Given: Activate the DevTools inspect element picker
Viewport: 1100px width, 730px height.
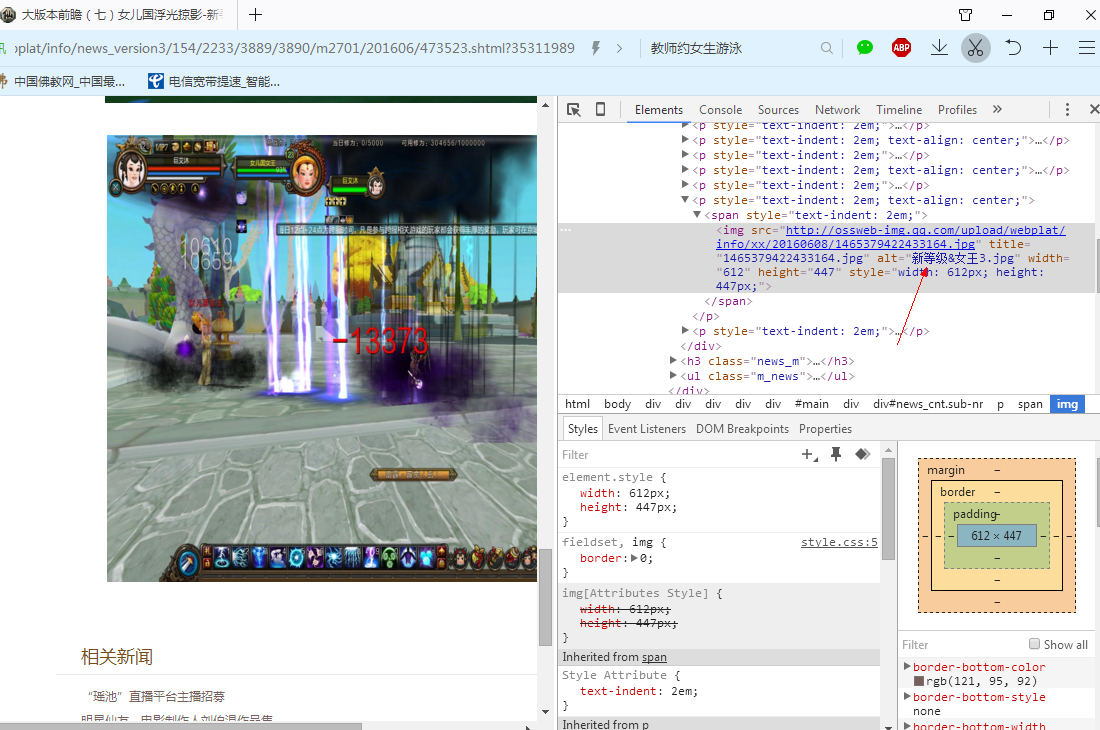Looking at the screenshot, I should [574, 109].
